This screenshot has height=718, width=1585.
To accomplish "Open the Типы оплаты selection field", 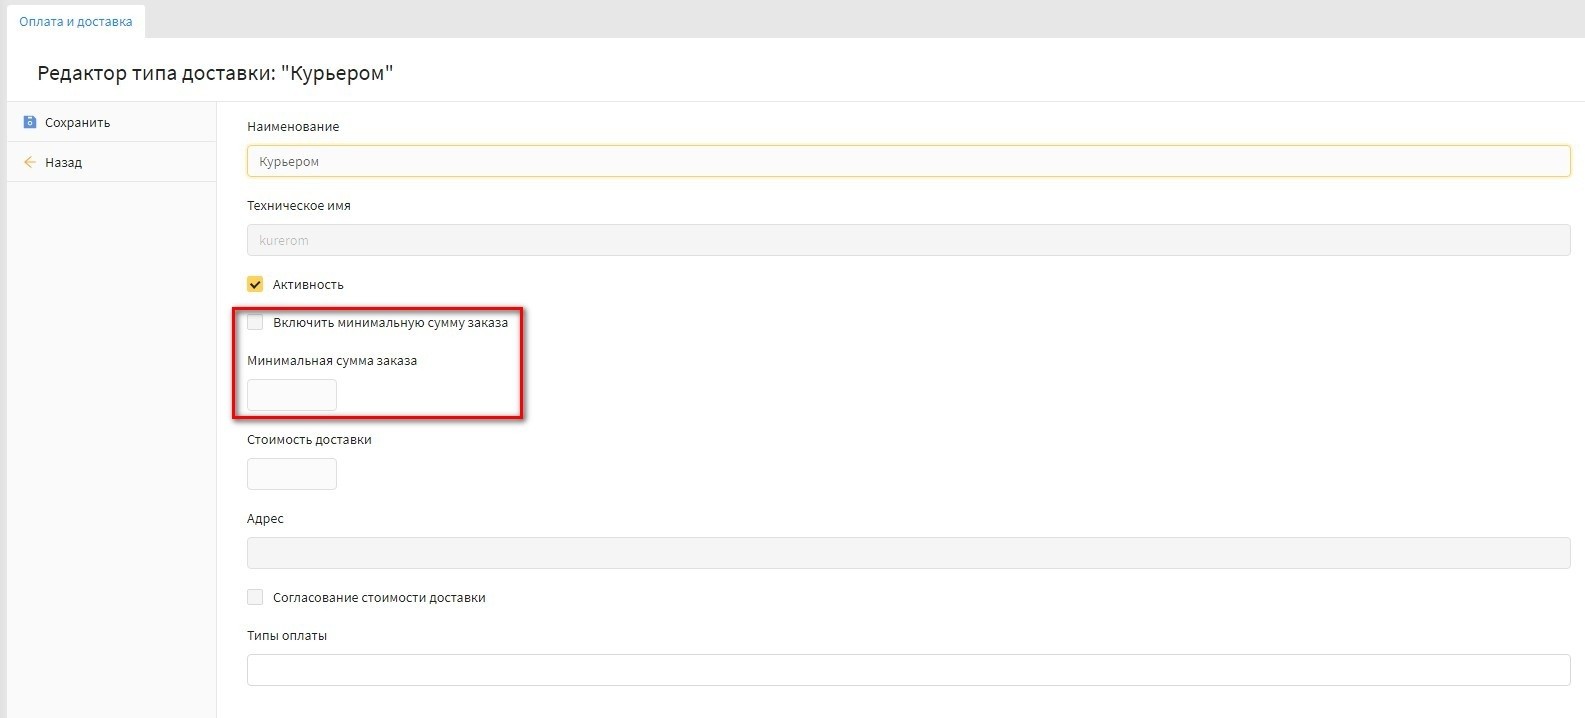I will (x=908, y=670).
